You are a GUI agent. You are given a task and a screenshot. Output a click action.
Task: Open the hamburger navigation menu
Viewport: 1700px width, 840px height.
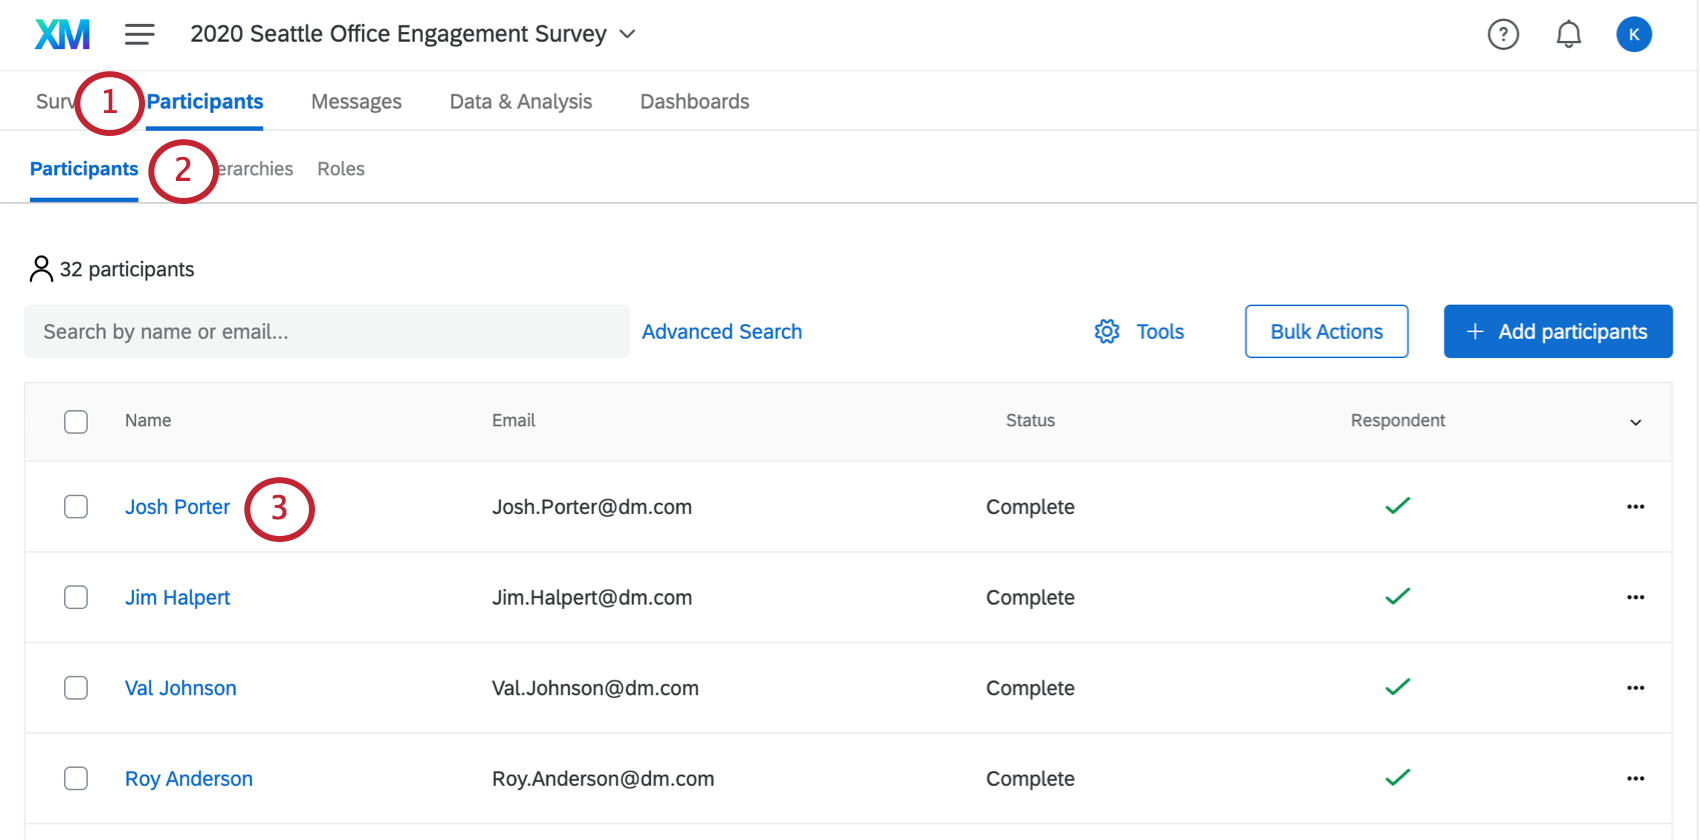pyautogui.click(x=139, y=34)
